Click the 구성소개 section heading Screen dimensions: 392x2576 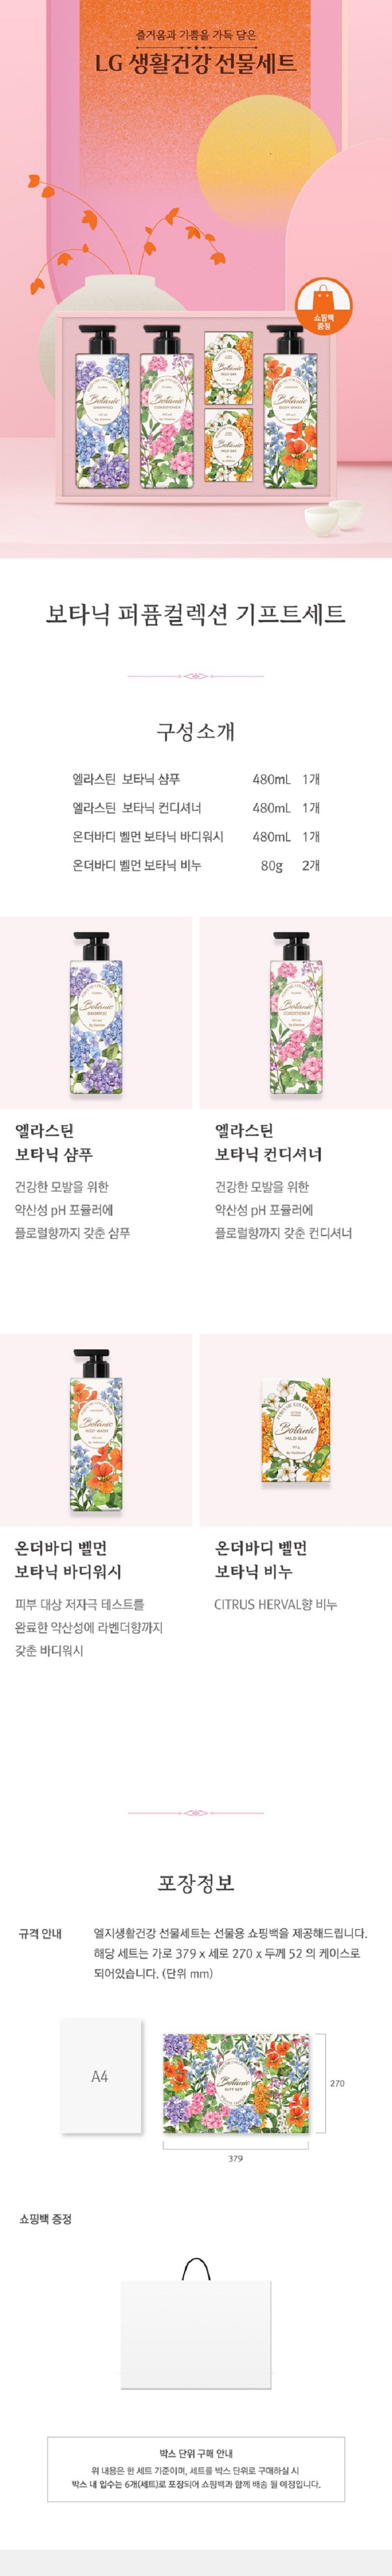pyautogui.click(x=196, y=731)
